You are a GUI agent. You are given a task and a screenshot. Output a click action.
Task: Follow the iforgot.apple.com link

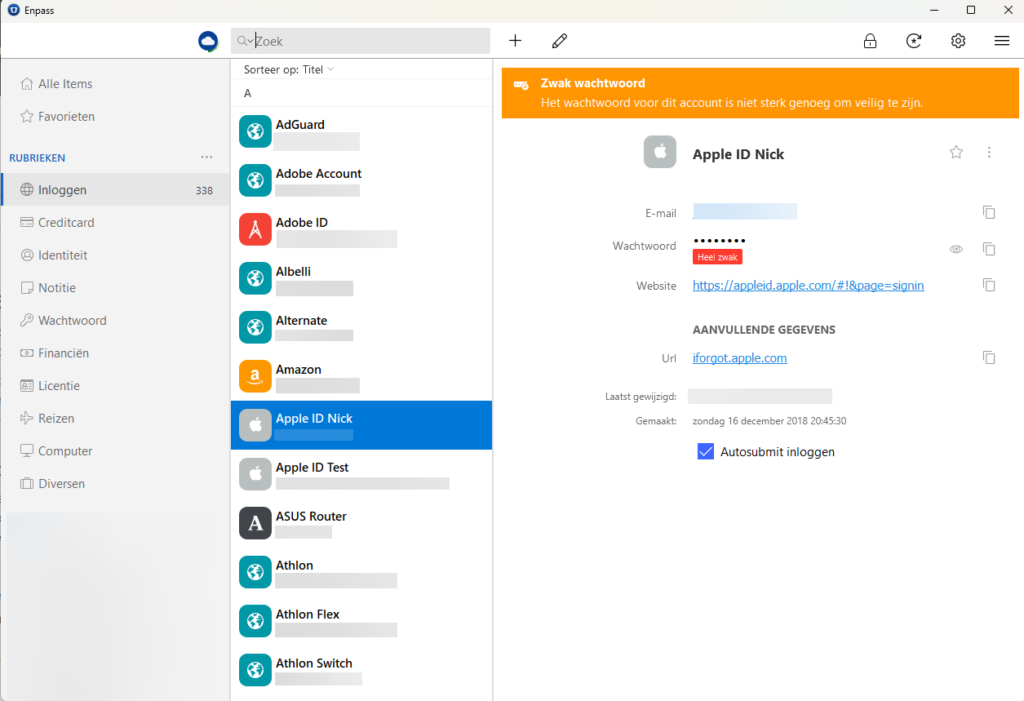point(740,358)
